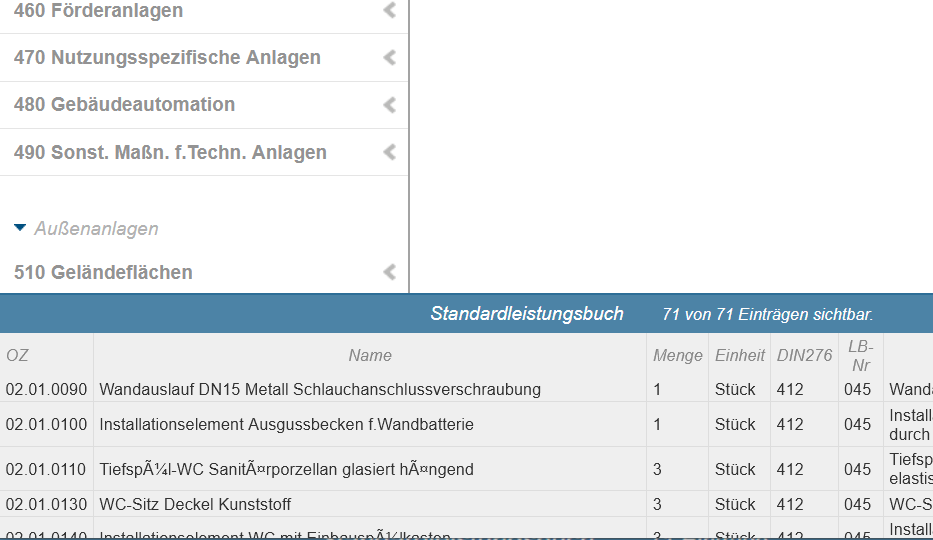The width and height of the screenshot is (933, 540).
Task: Click DIN276 value 412 in row 02.01.0130
Action: (790, 504)
